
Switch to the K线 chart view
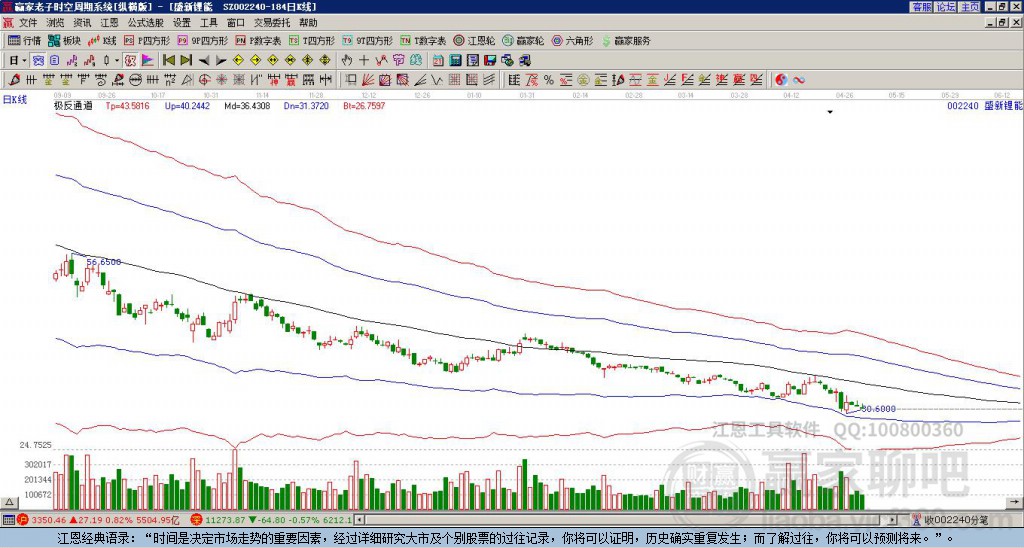pyautogui.click(x=102, y=40)
